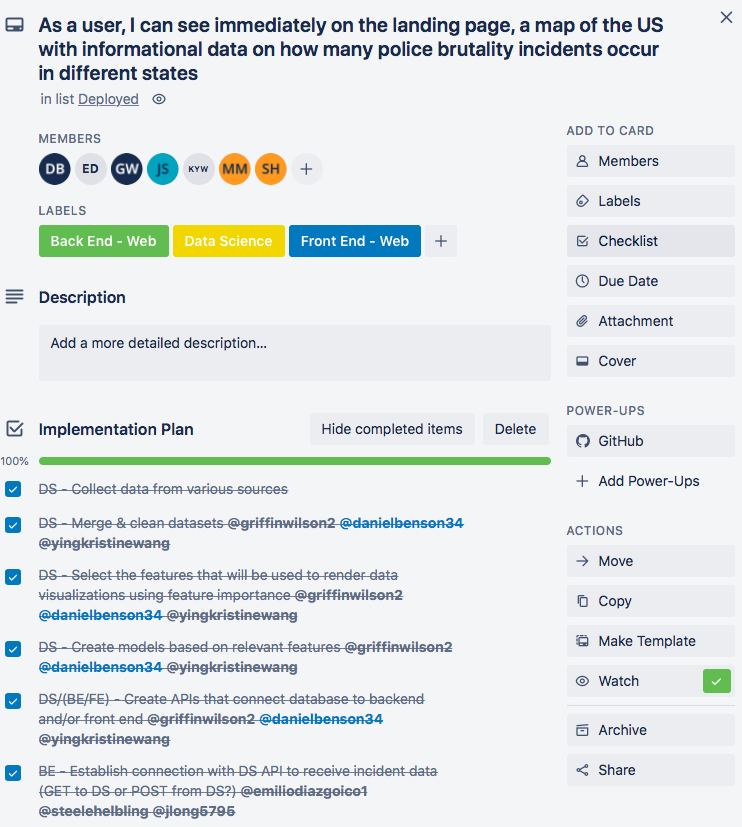
Task: Uncheck 'Collect data from various sources' item
Action: [x=14, y=489]
